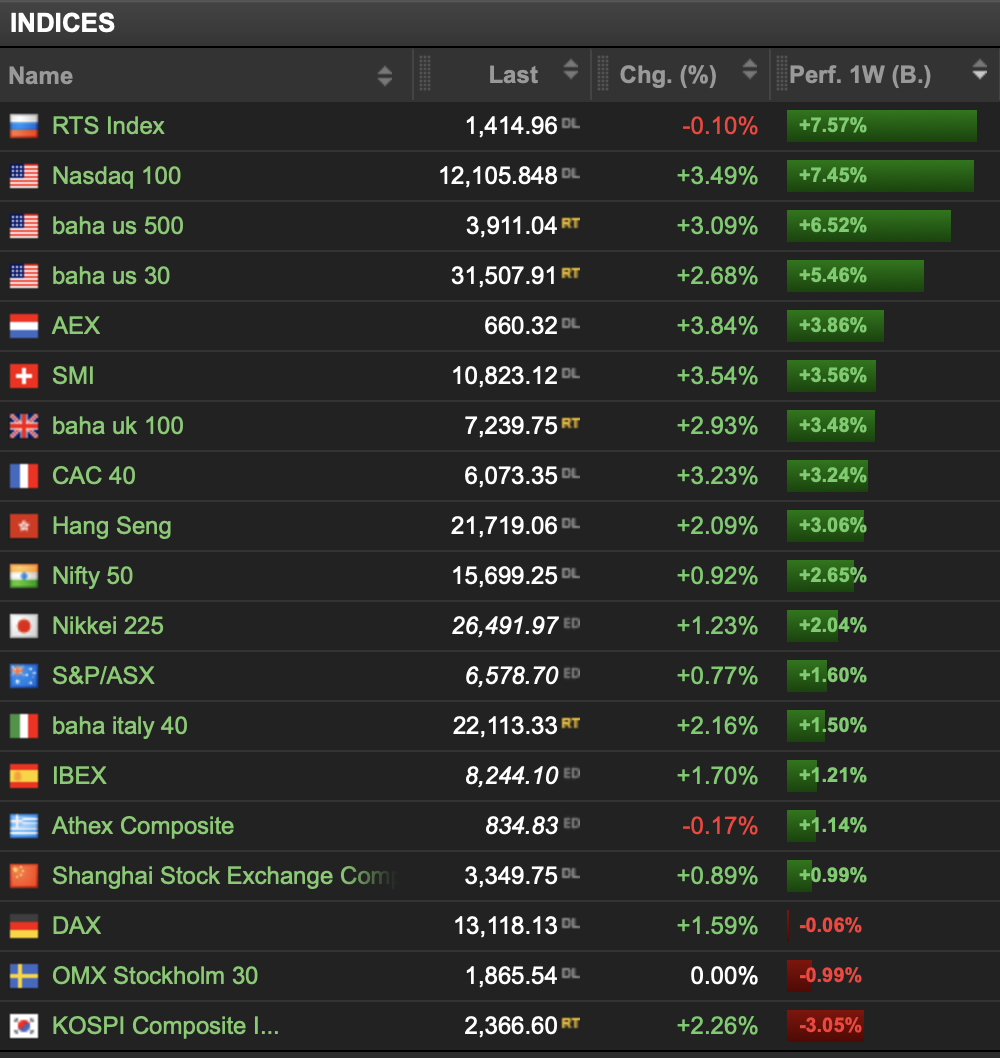The height and width of the screenshot is (1058, 1000).
Task: Click the Chg. (%) column header label
Action: point(668,75)
